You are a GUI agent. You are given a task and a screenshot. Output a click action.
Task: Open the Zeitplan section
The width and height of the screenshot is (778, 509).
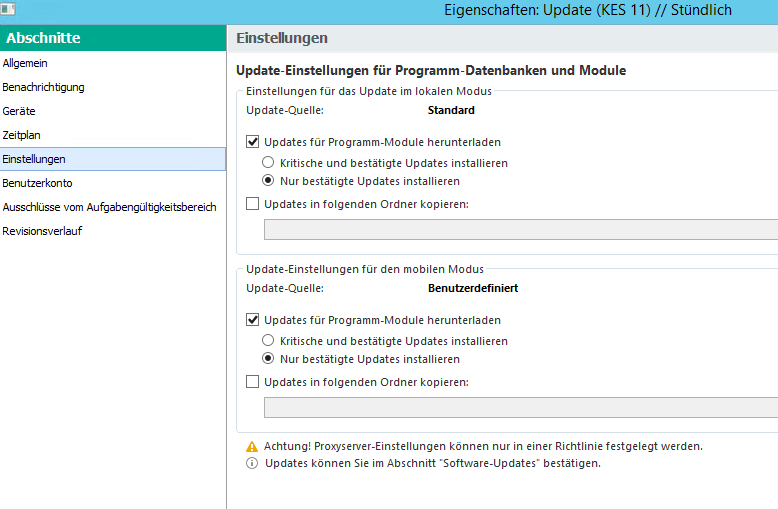[22, 135]
